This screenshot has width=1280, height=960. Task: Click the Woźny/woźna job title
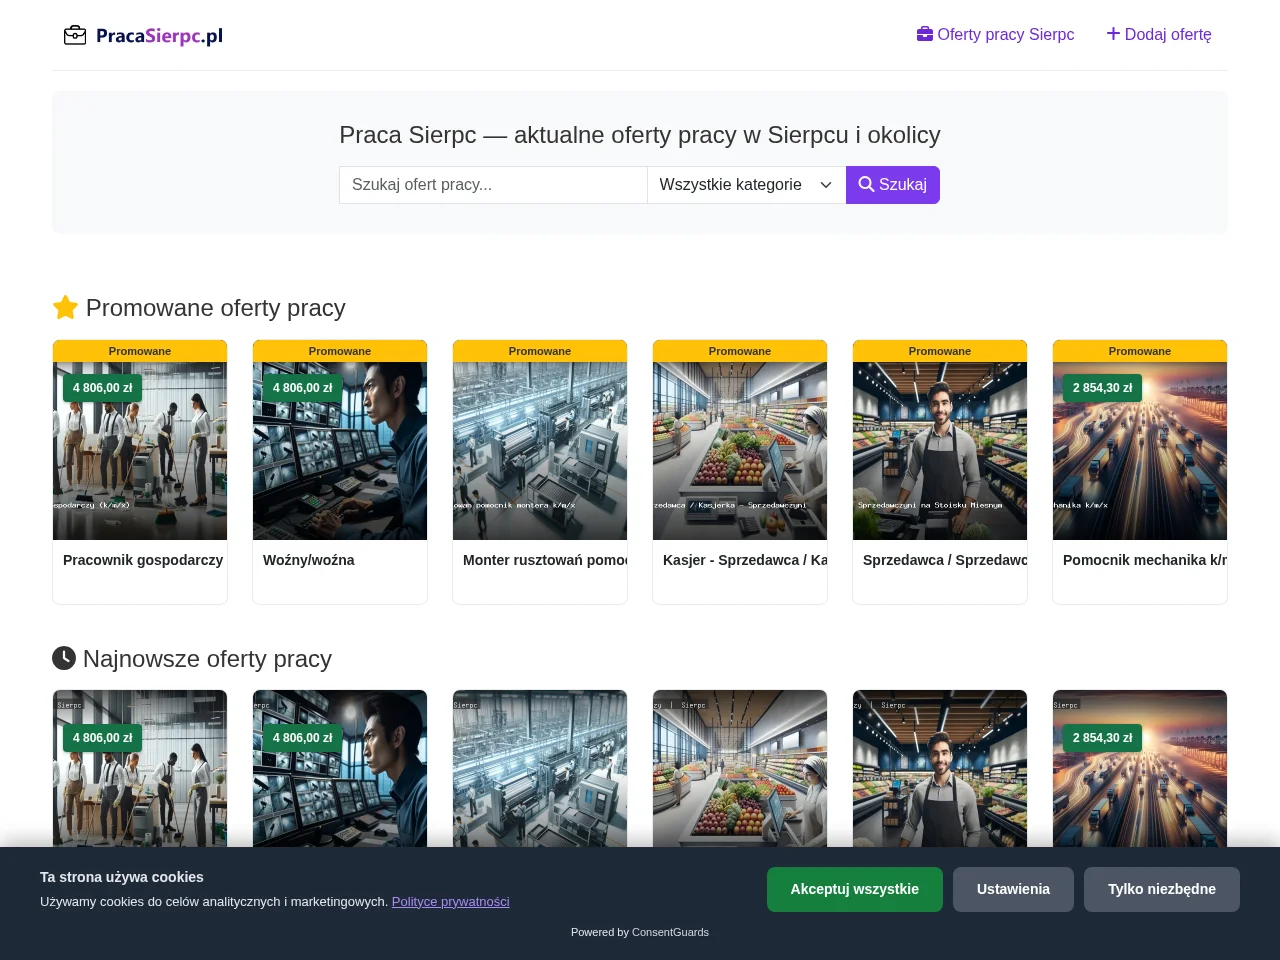(x=309, y=560)
